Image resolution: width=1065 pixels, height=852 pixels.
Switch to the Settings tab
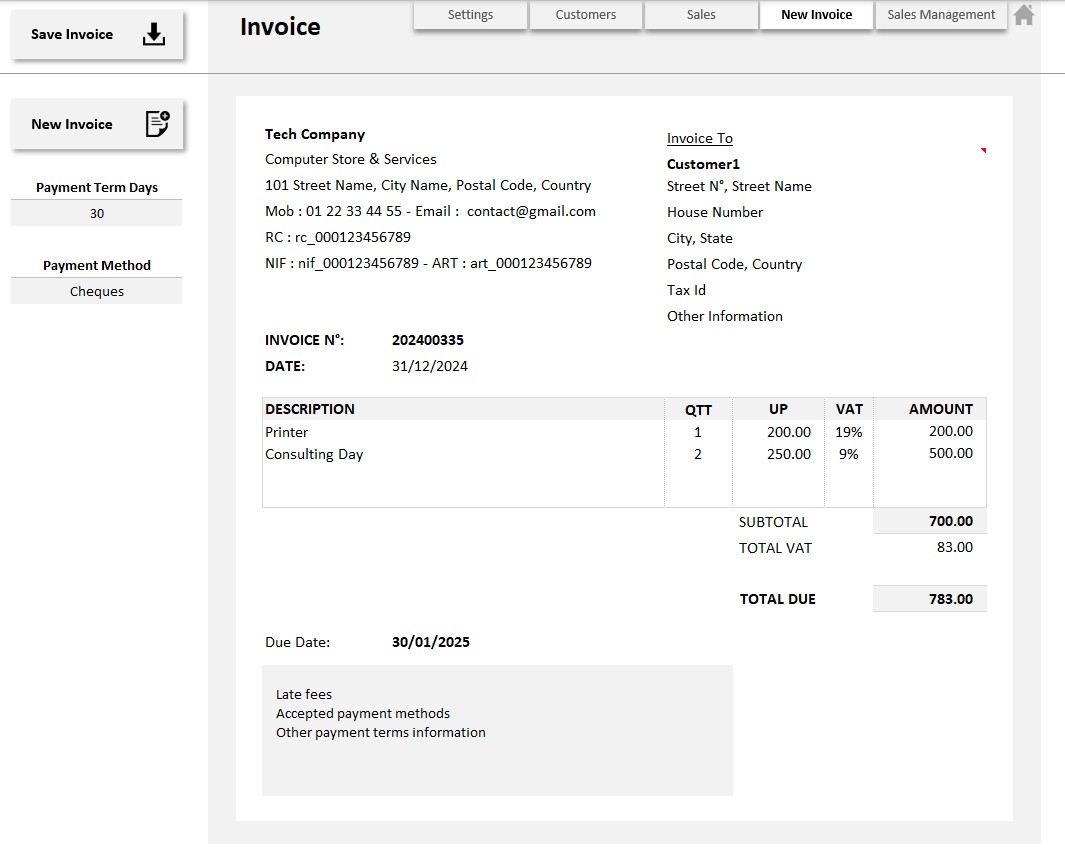(469, 14)
